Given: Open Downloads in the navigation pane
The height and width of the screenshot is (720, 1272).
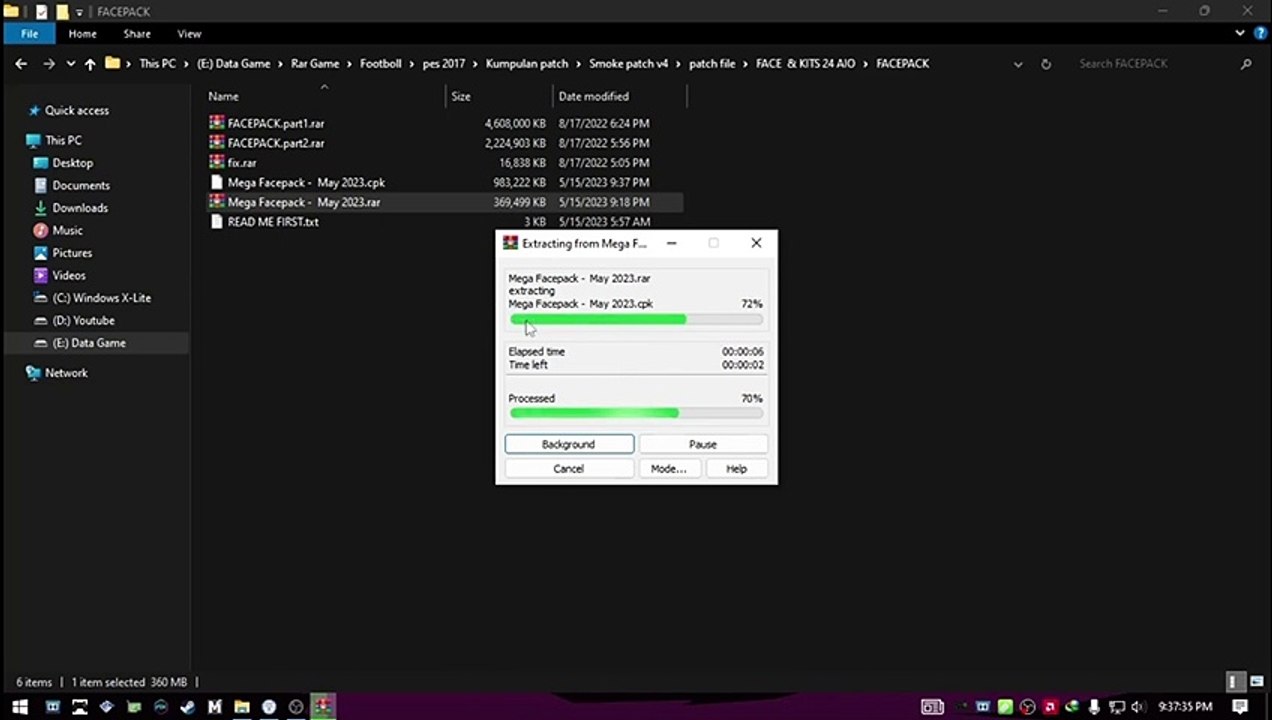Looking at the screenshot, I should pyautogui.click(x=80, y=208).
